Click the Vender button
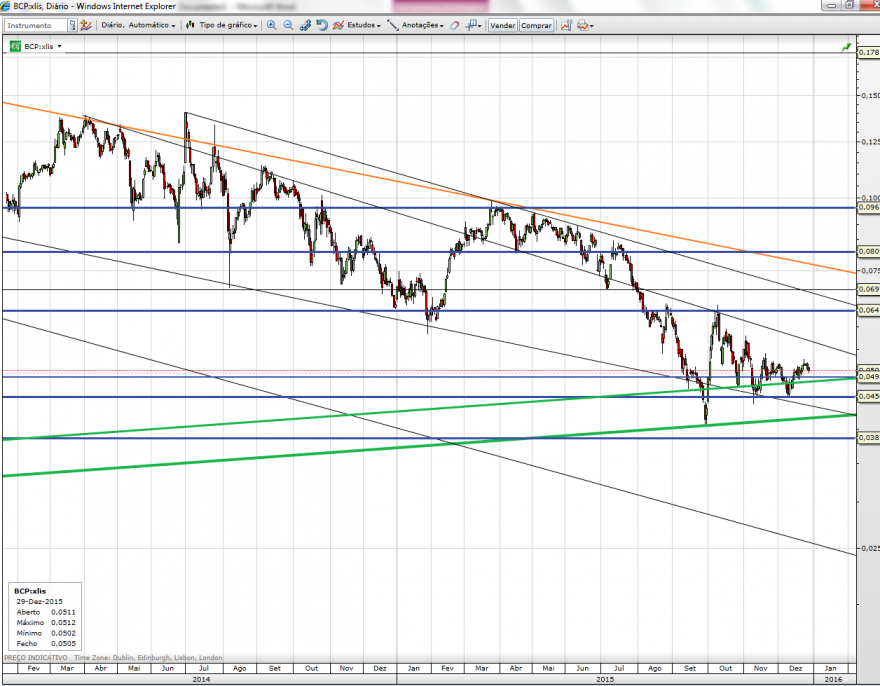 [x=502, y=25]
